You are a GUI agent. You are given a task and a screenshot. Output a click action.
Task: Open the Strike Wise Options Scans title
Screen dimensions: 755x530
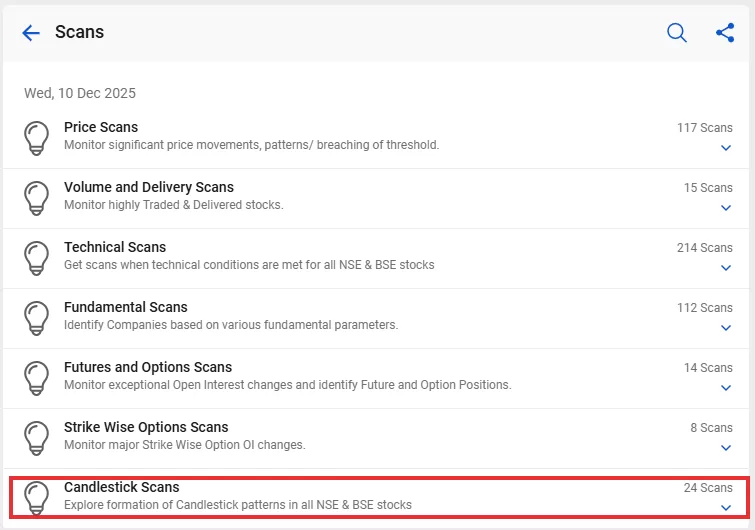click(146, 427)
